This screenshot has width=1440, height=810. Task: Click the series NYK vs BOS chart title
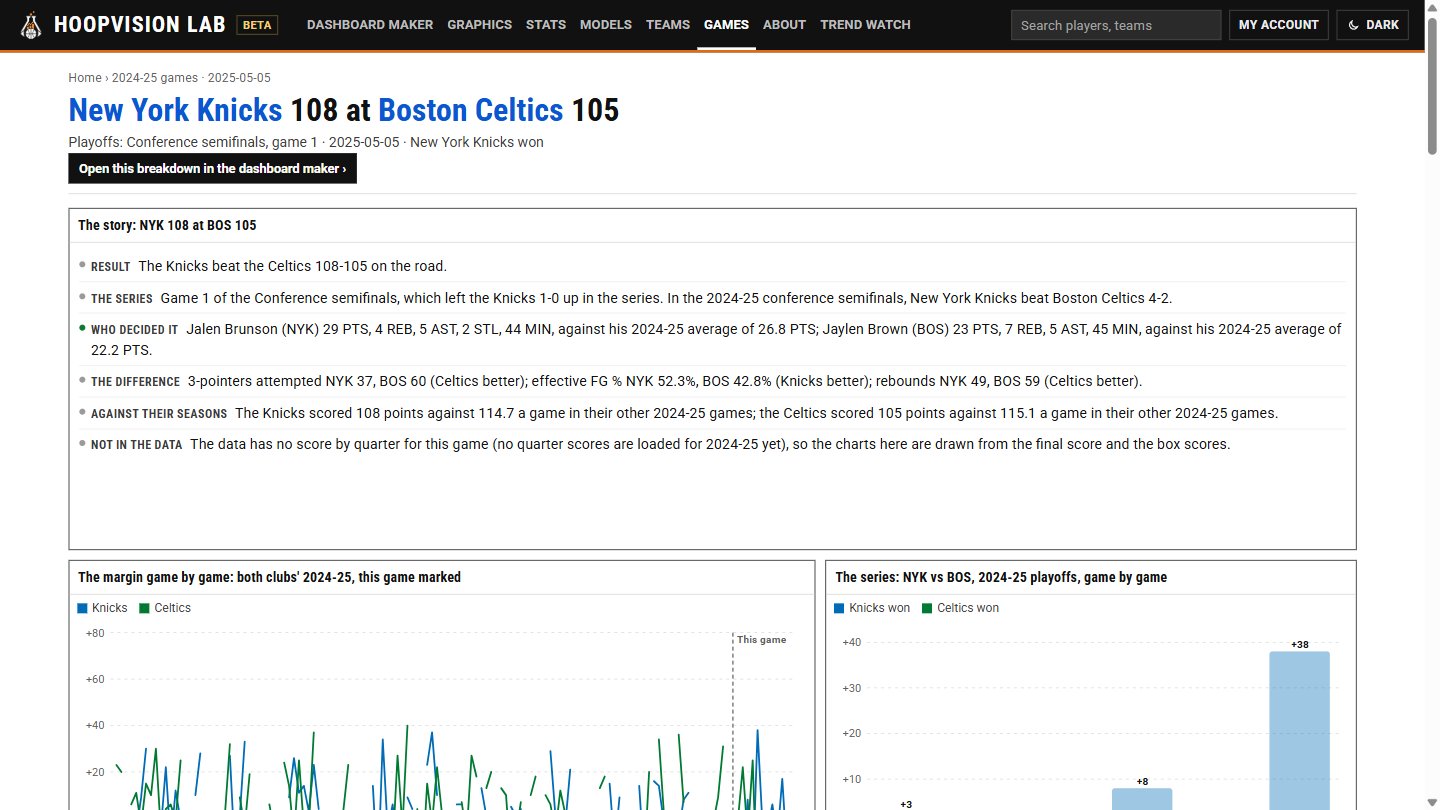(x=1001, y=577)
